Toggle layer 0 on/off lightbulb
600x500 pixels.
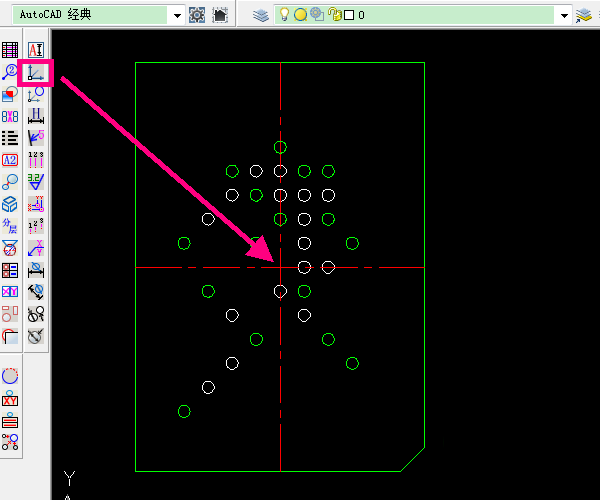pos(284,15)
